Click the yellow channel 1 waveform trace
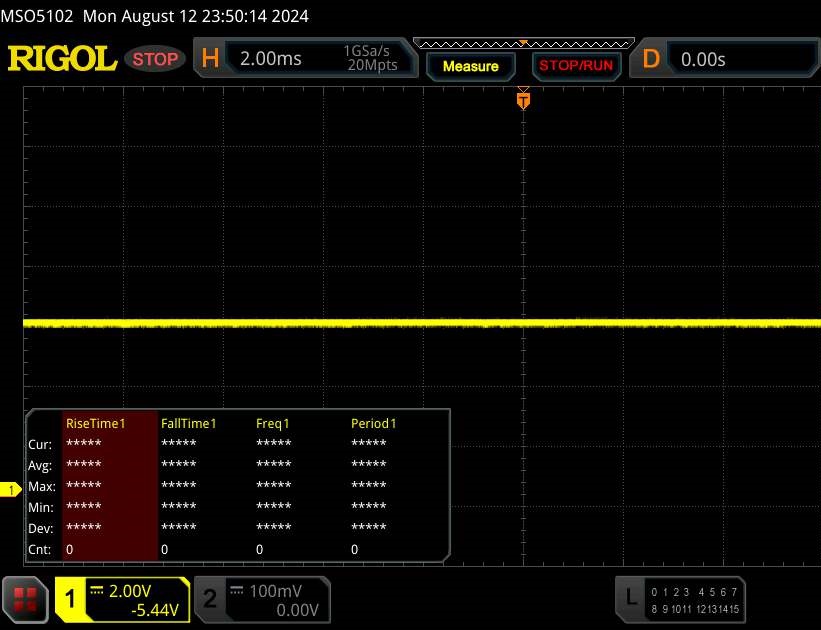 [300, 323]
